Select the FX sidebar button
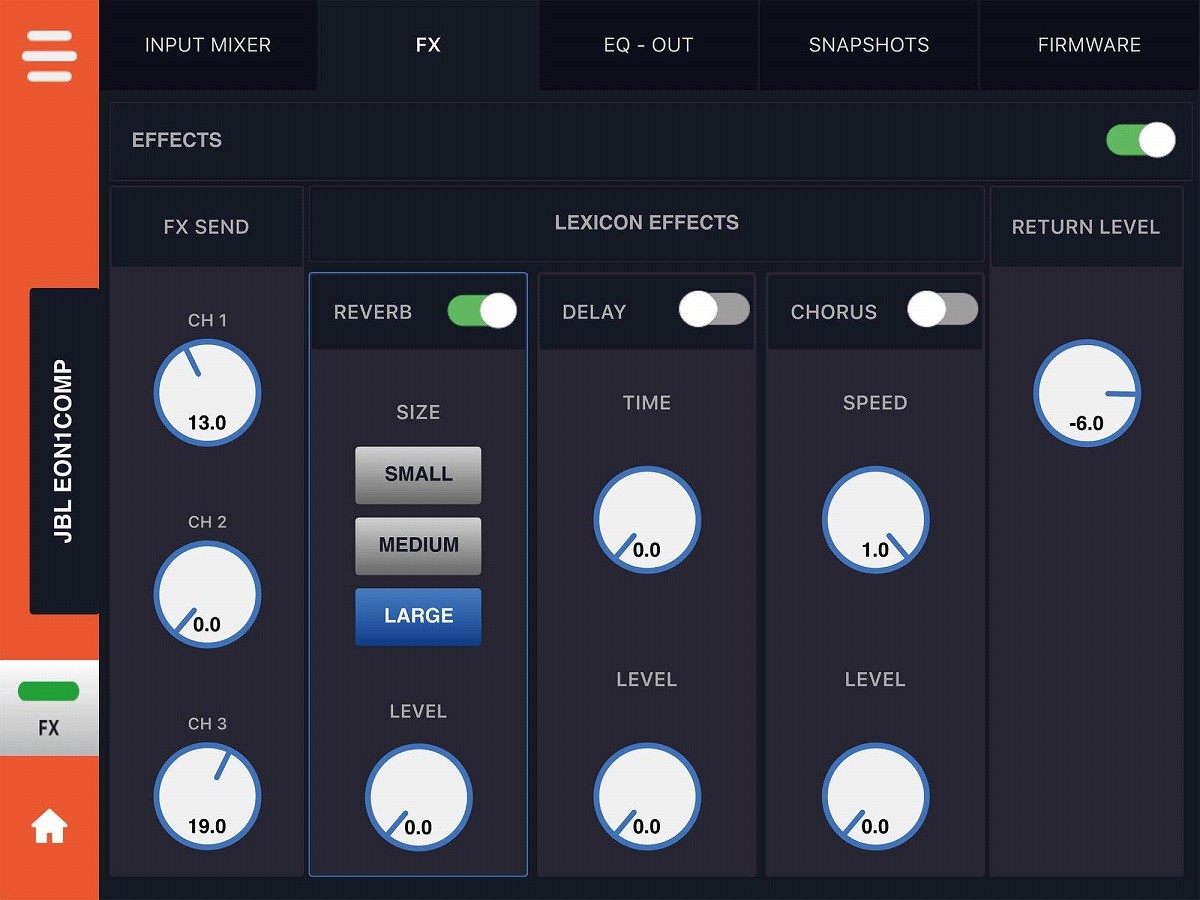The image size is (1200, 900). coord(49,708)
